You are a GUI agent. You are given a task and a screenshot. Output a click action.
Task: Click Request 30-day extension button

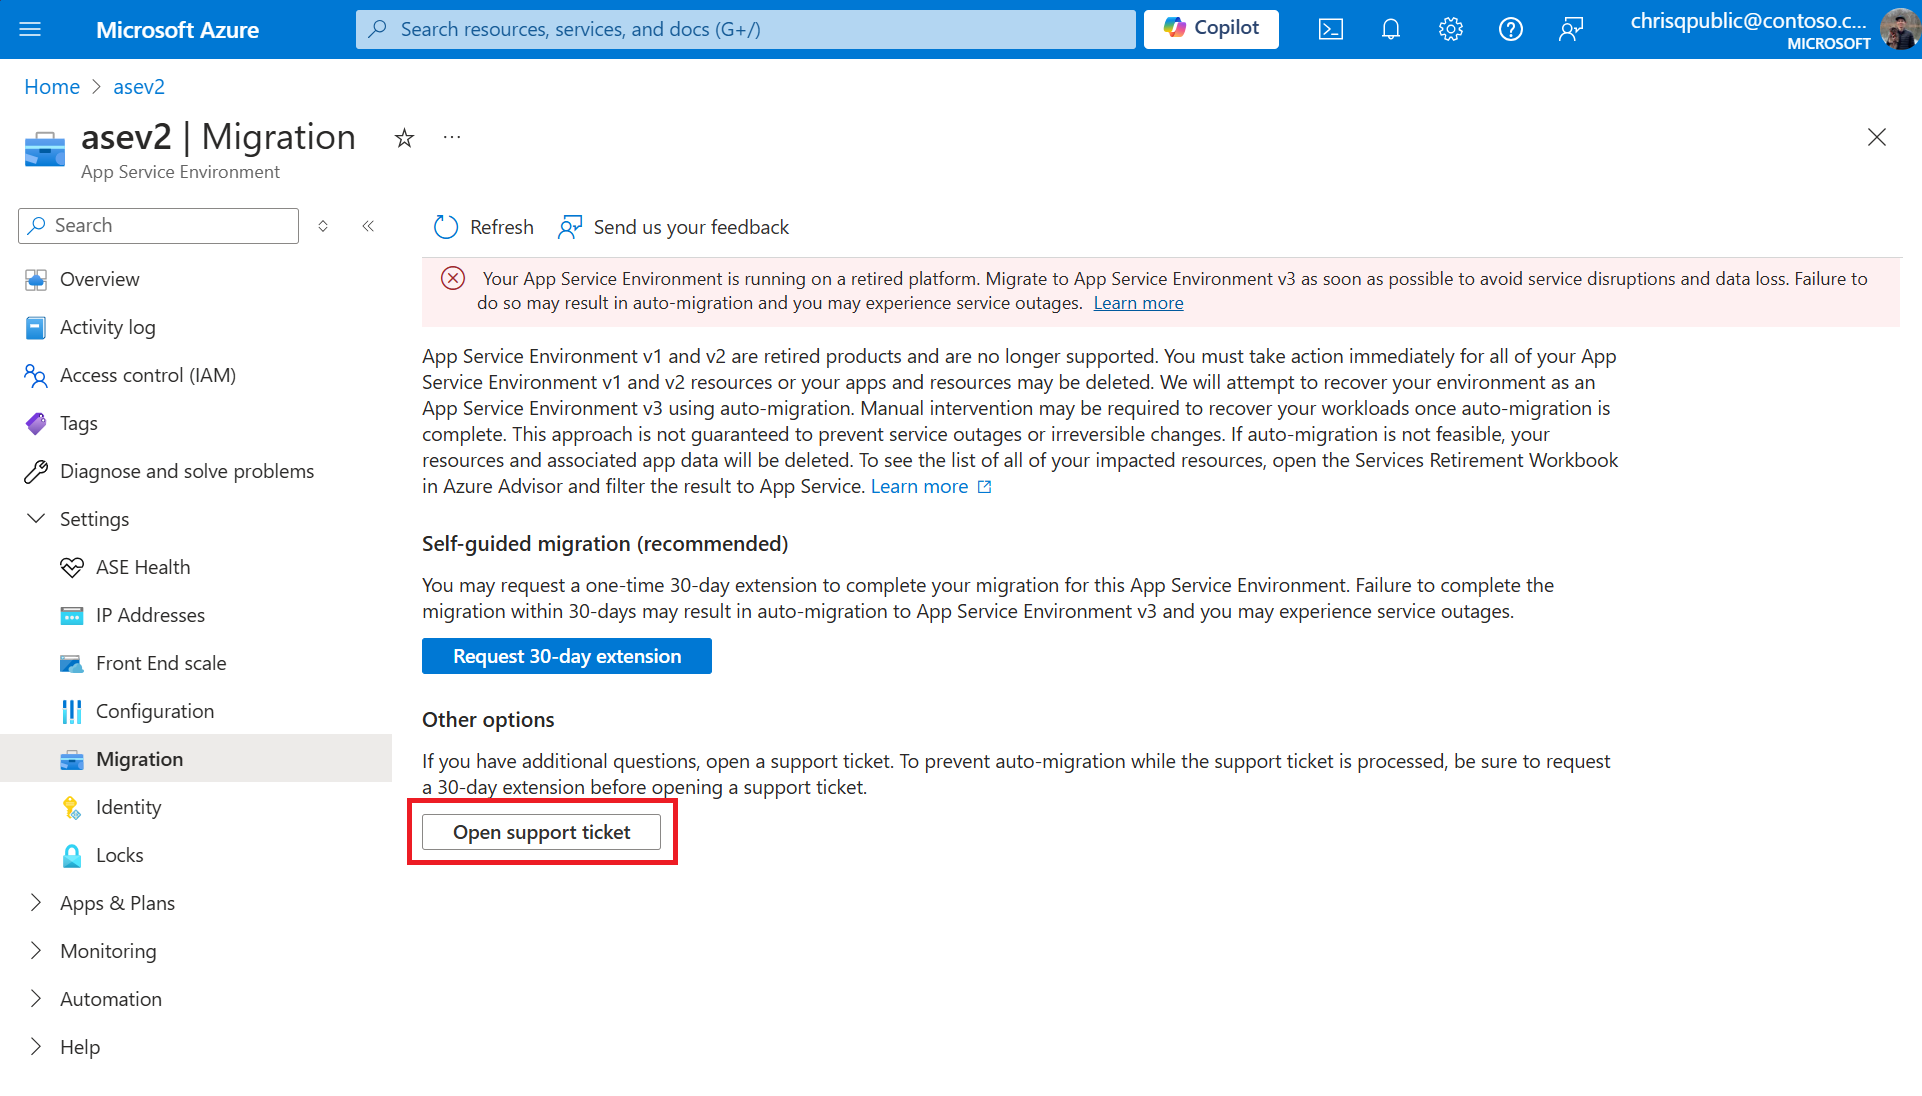click(x=566, y=656)
